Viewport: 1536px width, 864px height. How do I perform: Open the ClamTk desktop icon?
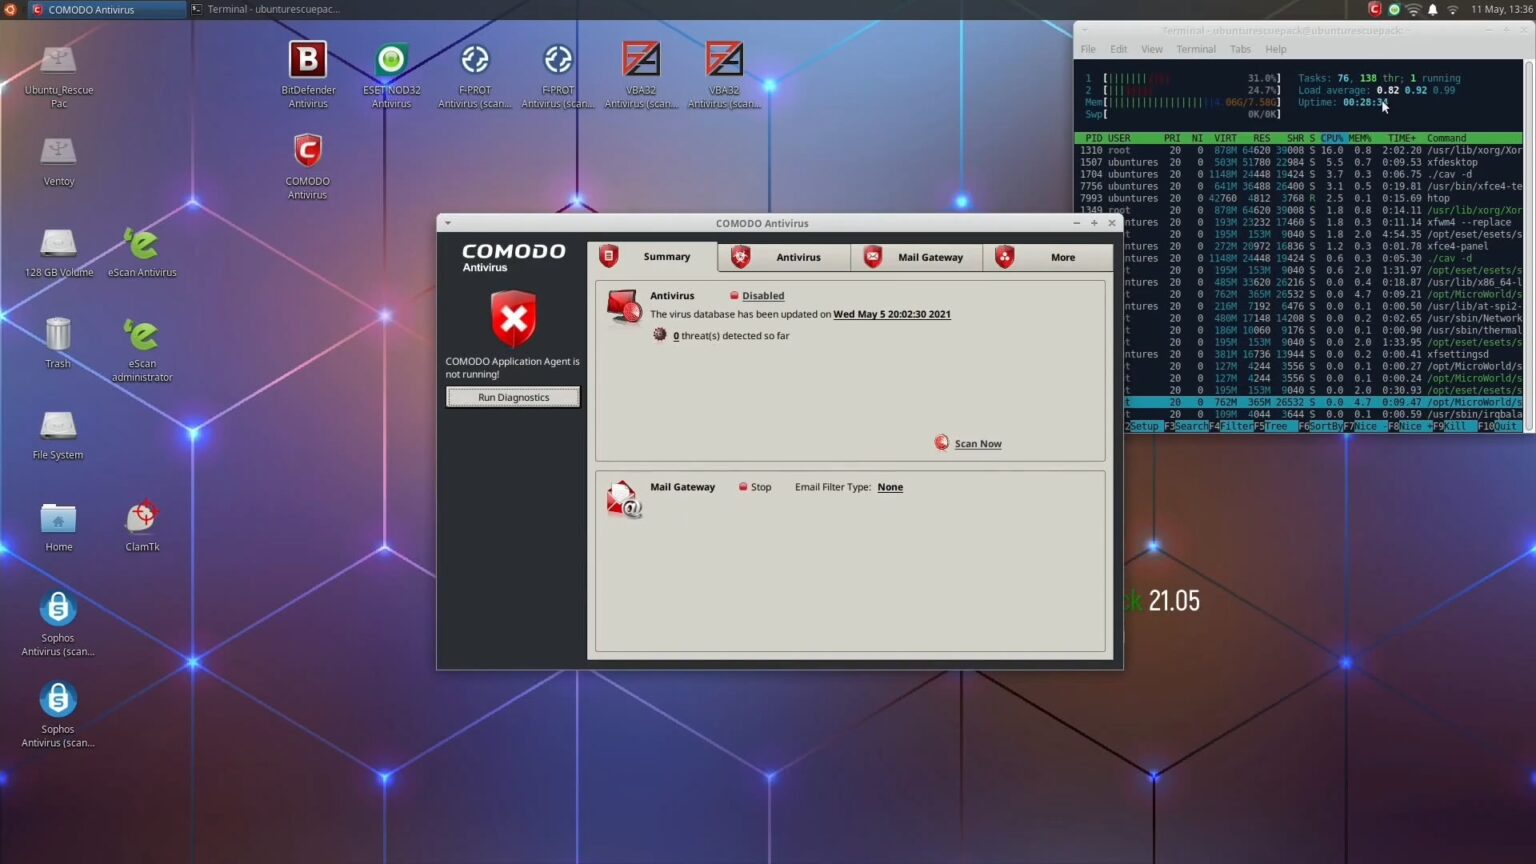(142, 517)
